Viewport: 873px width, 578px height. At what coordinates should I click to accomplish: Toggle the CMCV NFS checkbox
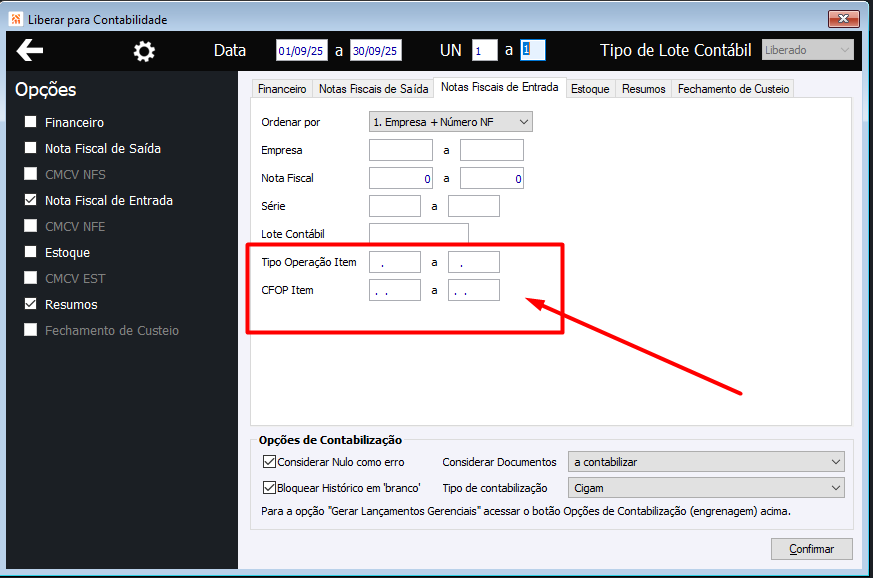[x=31, y=174]
